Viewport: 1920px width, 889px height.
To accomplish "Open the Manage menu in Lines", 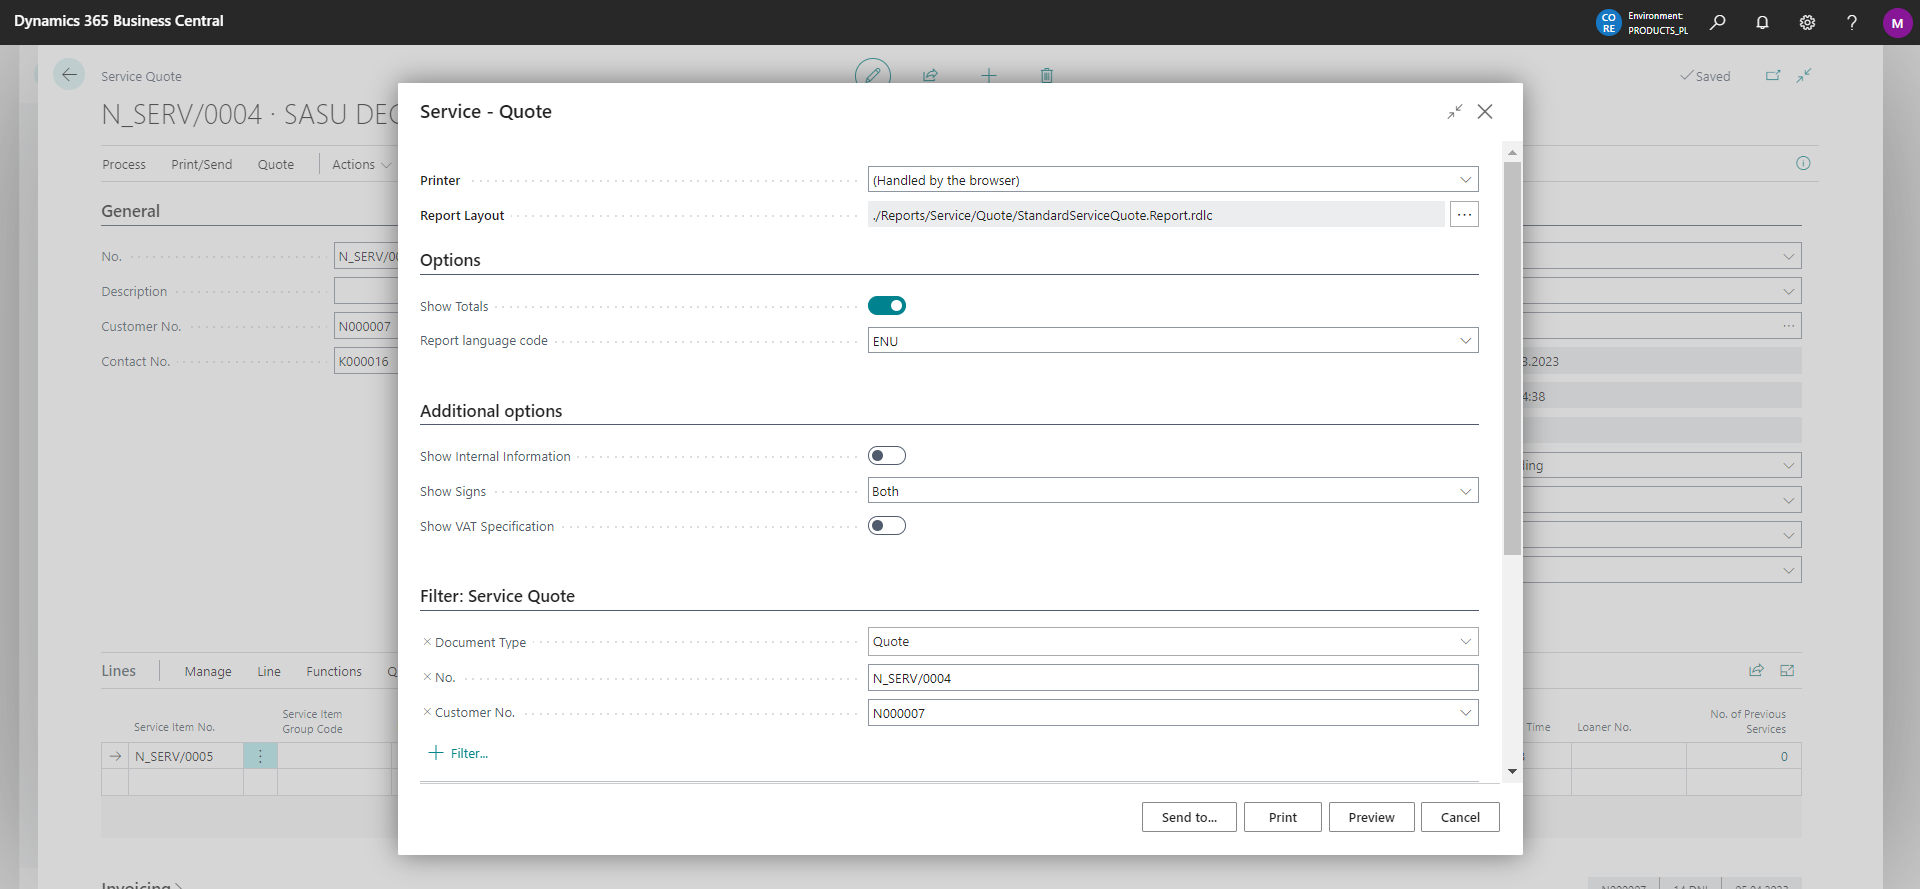I will tap(208, 672).
